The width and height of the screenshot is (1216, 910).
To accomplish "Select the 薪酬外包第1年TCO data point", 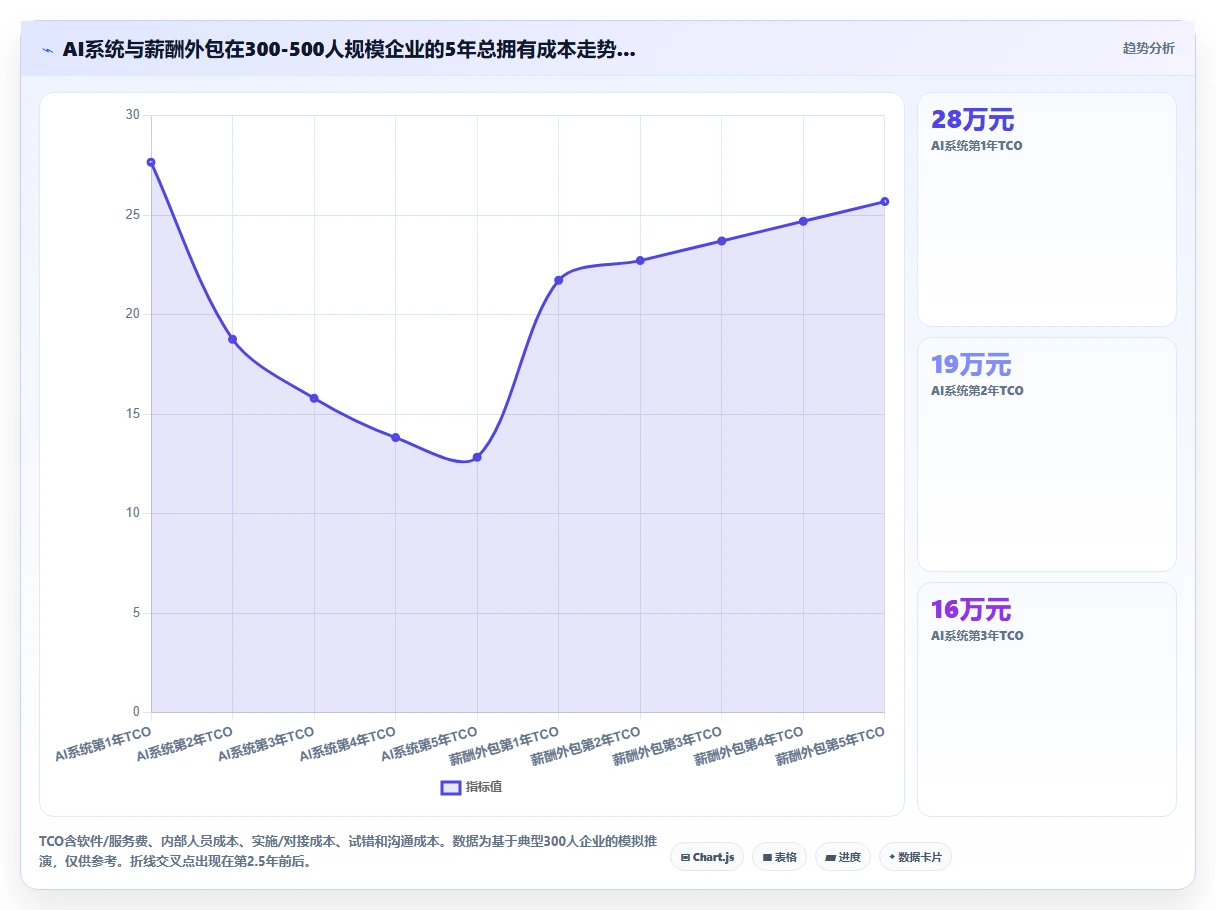I will click(558, 280).
